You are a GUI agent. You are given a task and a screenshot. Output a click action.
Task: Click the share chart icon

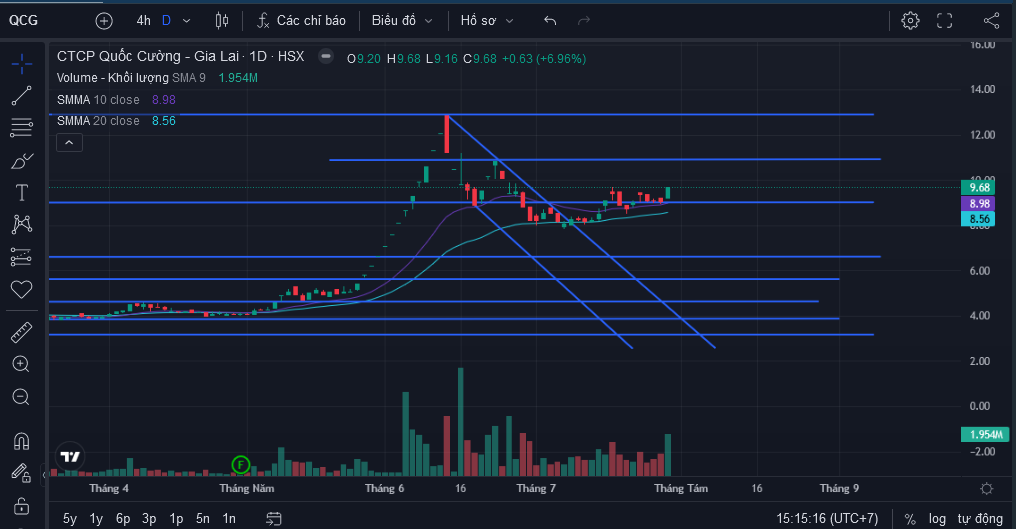991,21
